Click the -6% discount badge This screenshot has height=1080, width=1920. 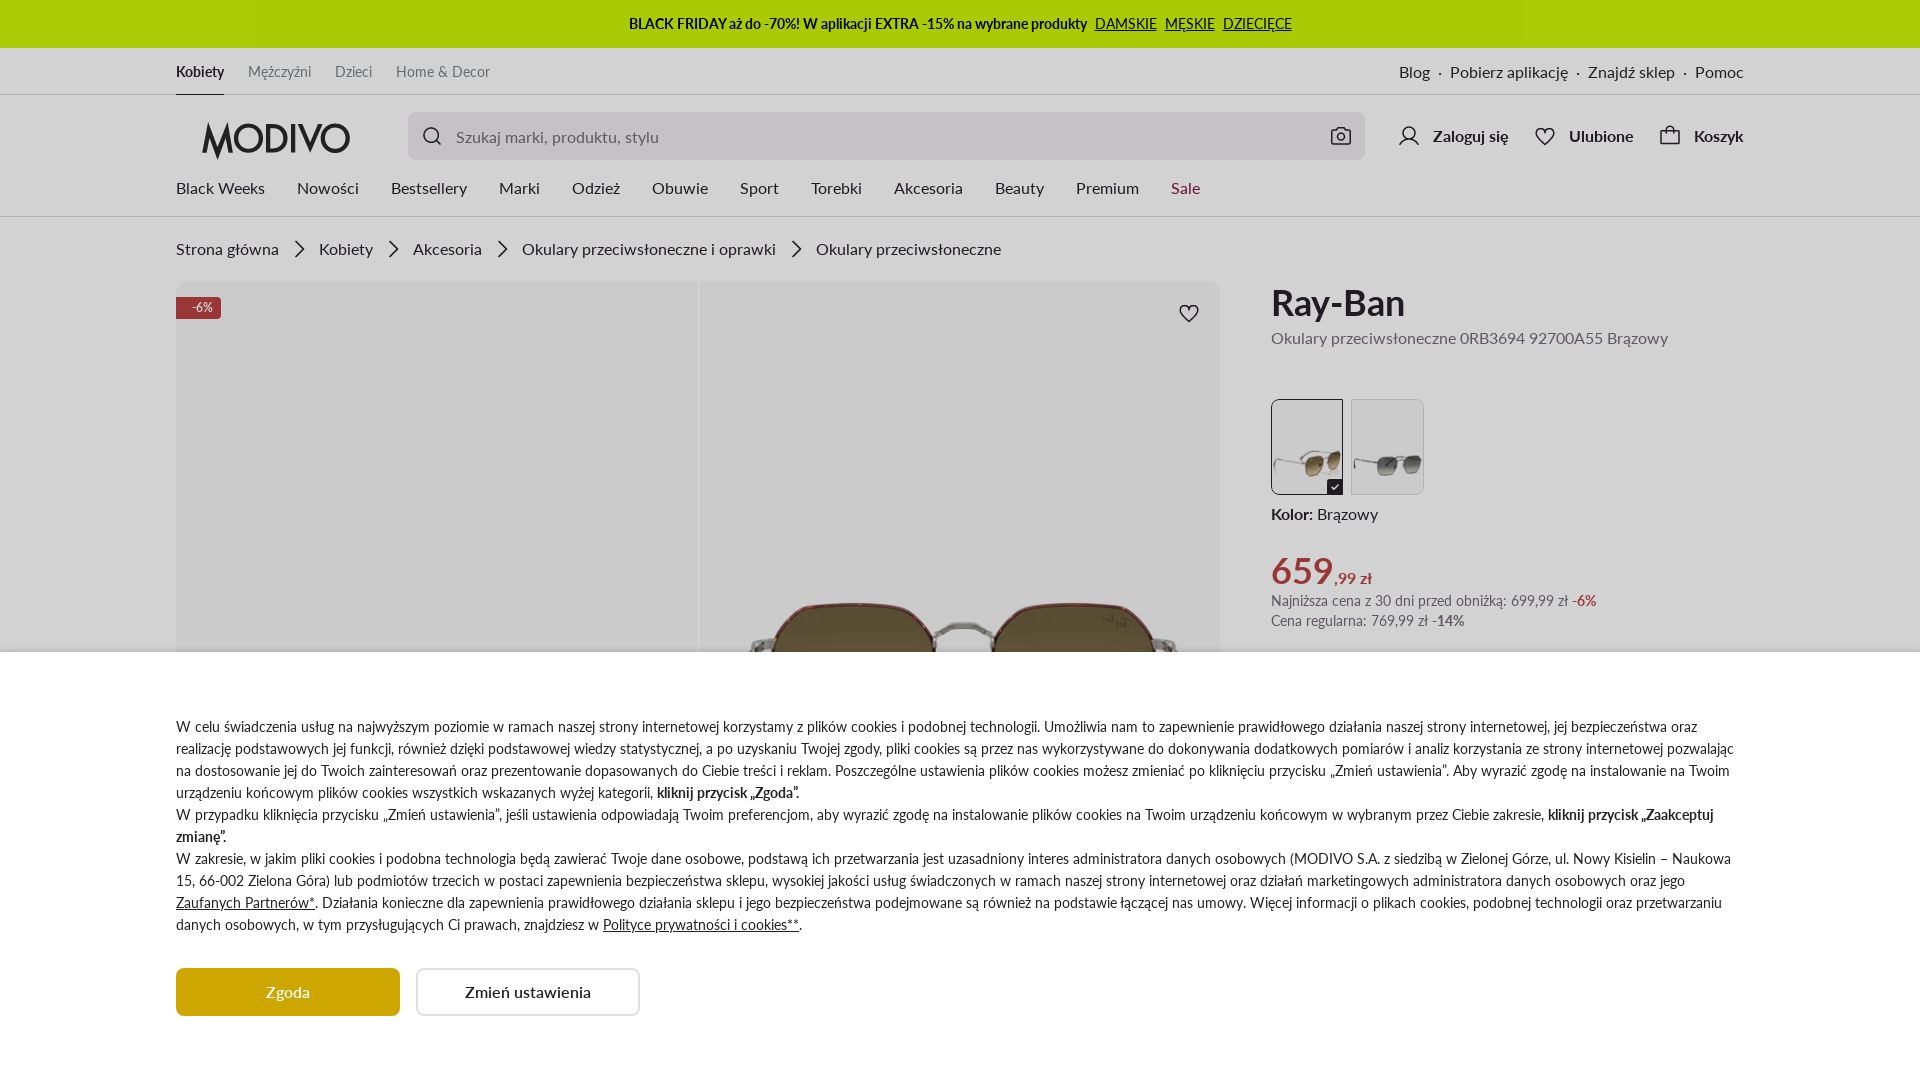(198, 308)
